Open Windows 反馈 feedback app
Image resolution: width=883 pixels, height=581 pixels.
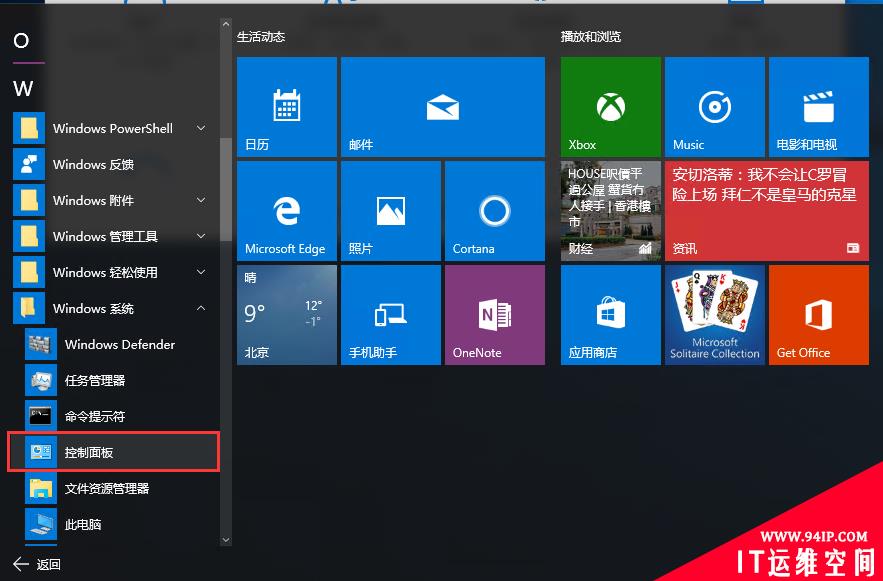113,164
